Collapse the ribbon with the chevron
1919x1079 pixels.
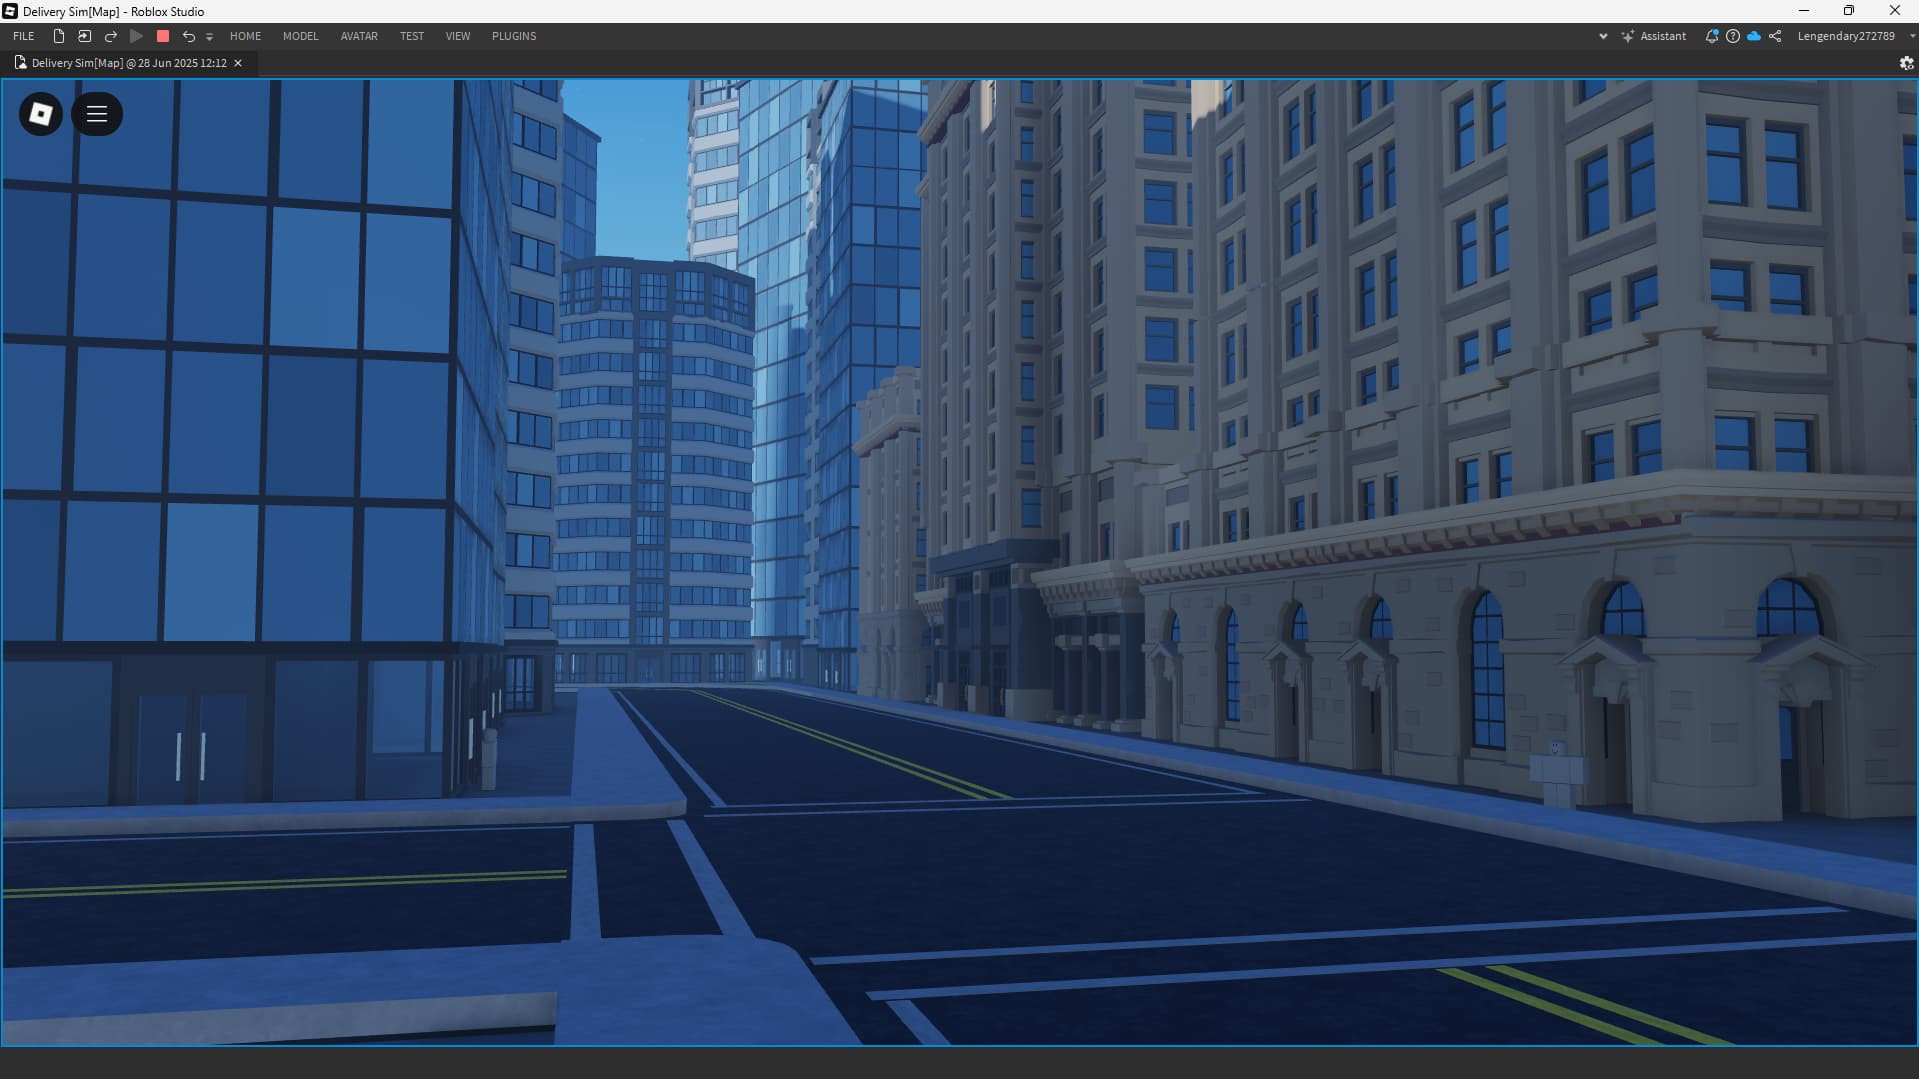(x=1603, y=36)
